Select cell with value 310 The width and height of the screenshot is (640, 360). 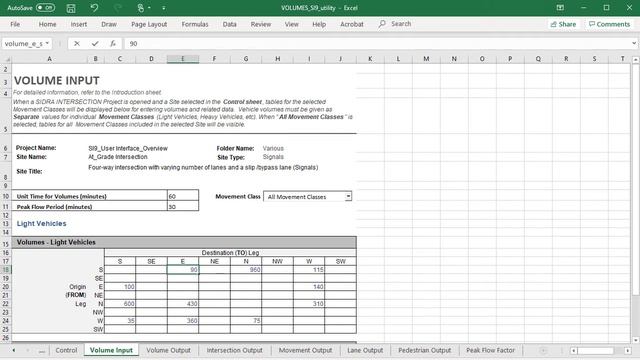pos(309,304)
